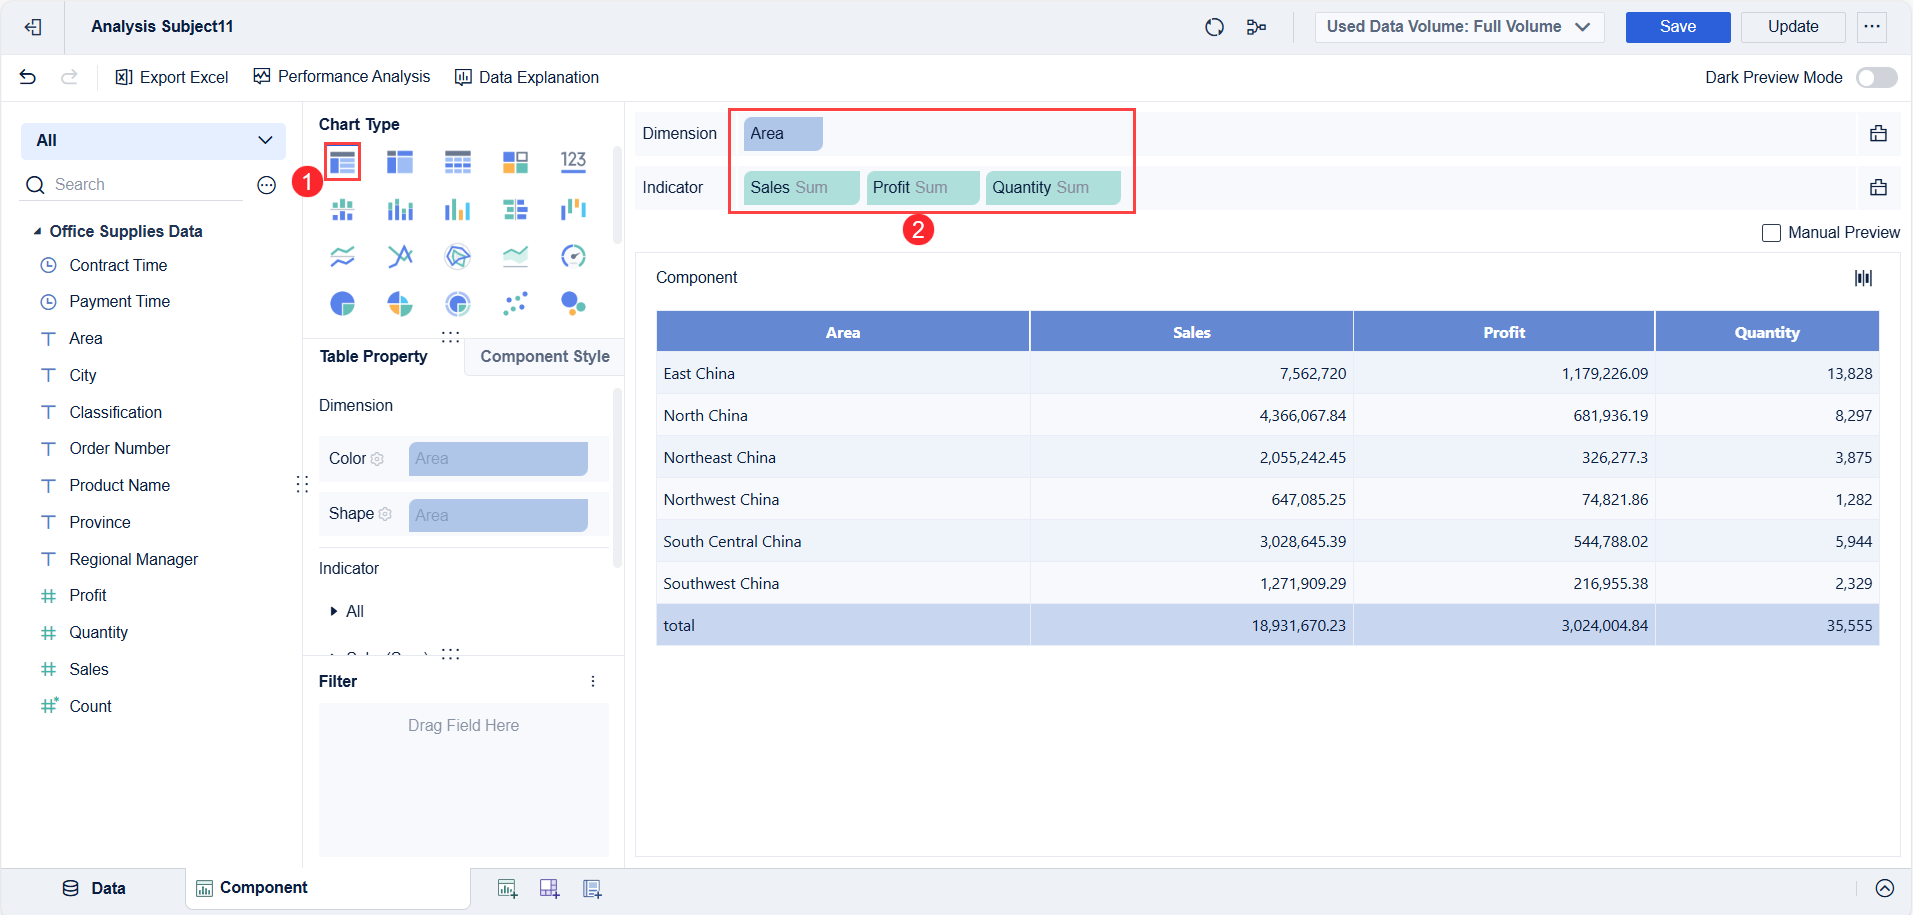
Task: Select the stacked column chart type
Action: tap(400, 209)
